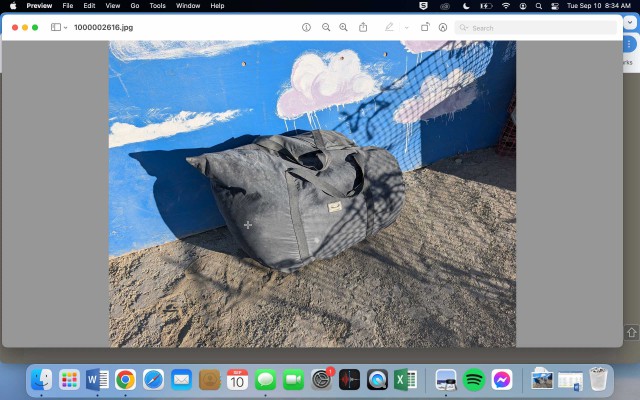Image resolution: width=640 pixels, height=400 pixels.
Task: Open Finder from the Dock
Action: click(42, 380)
